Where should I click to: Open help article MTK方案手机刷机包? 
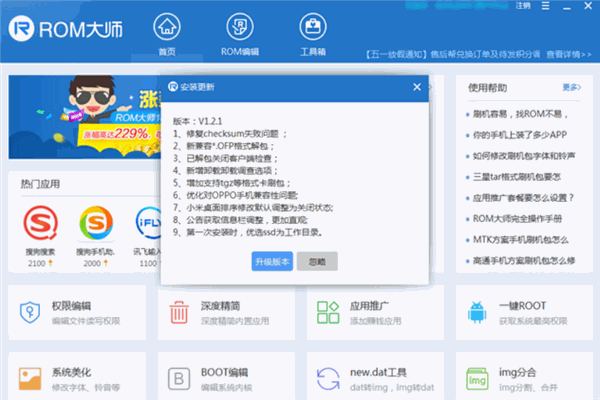(520, 240)
